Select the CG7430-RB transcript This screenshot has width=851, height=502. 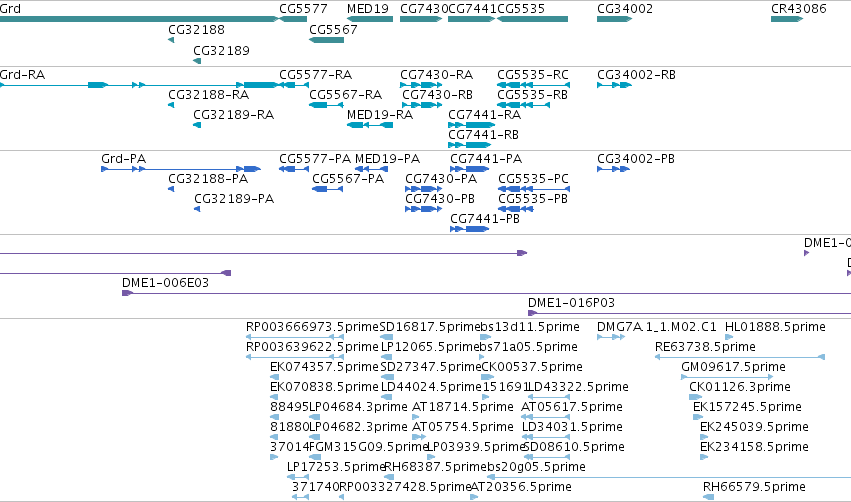tap(421, 105)
